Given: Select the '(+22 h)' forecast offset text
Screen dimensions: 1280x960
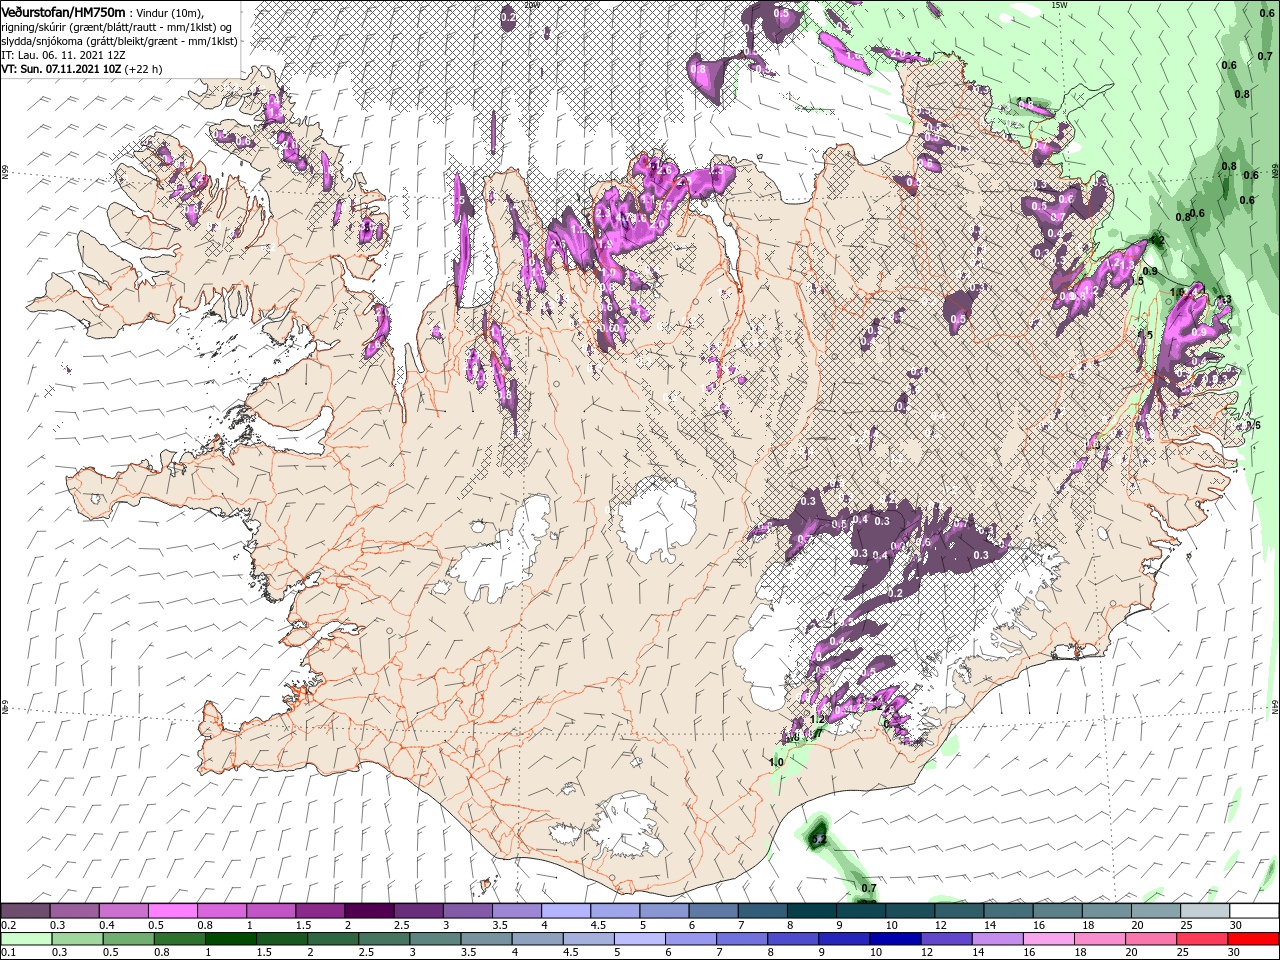Looking at the screenshot, I should 144,69.
